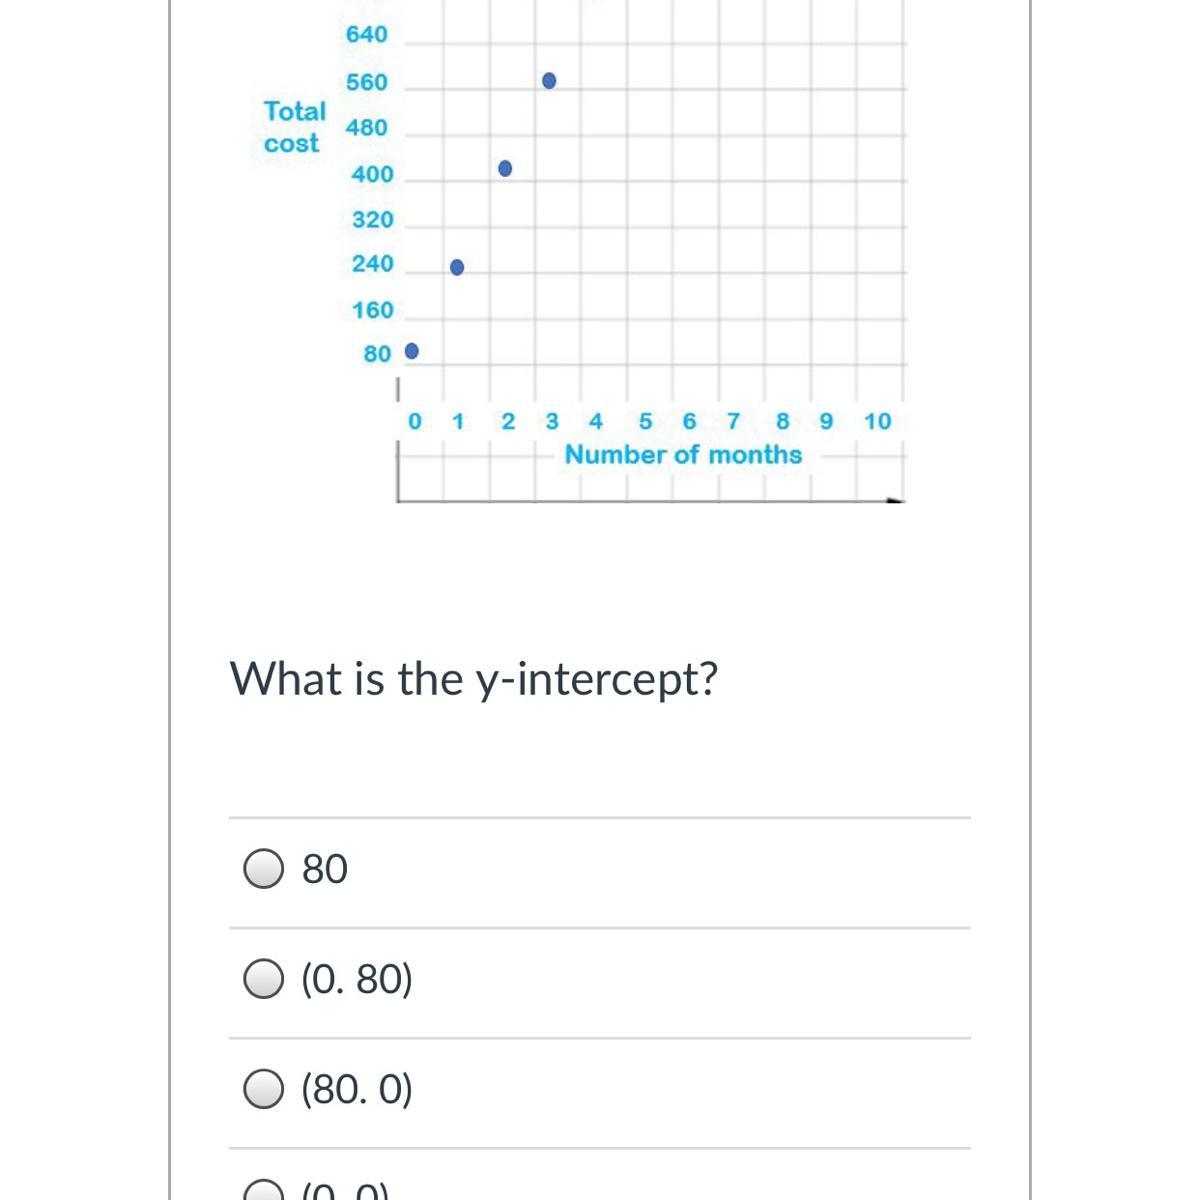The width and height of the screenshot is (1200, 1200).
Task: Click the 480 value on the y-axis
Action: click(367, 128)
